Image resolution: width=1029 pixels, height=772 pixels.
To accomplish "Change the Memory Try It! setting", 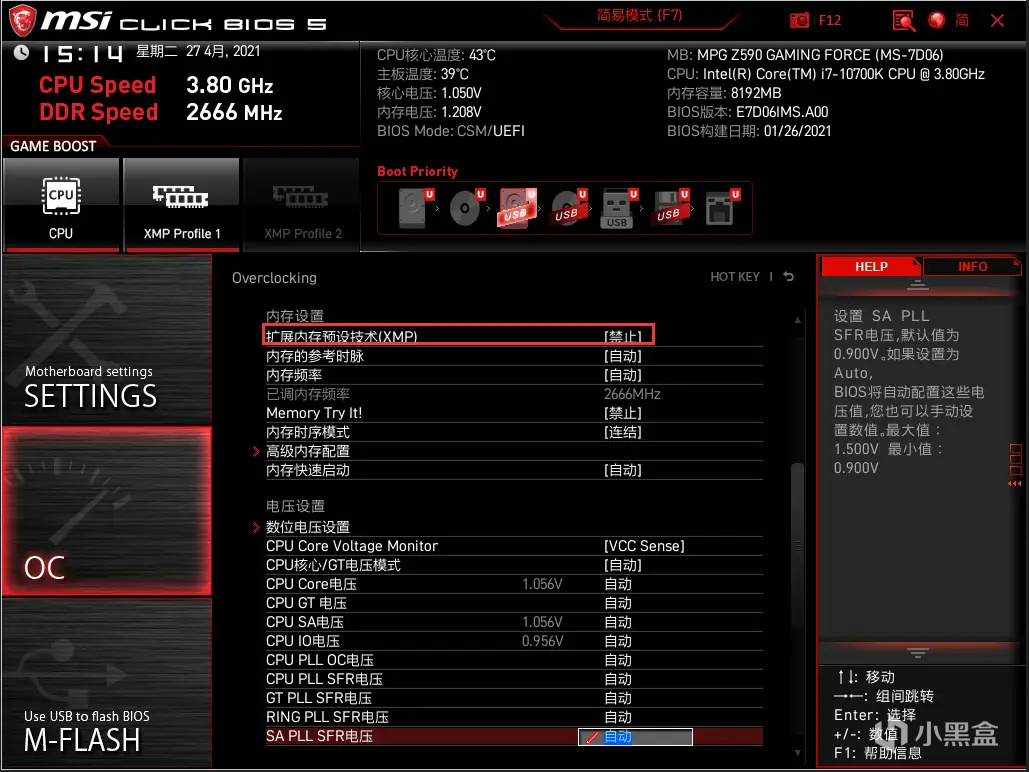I will 514,413.
